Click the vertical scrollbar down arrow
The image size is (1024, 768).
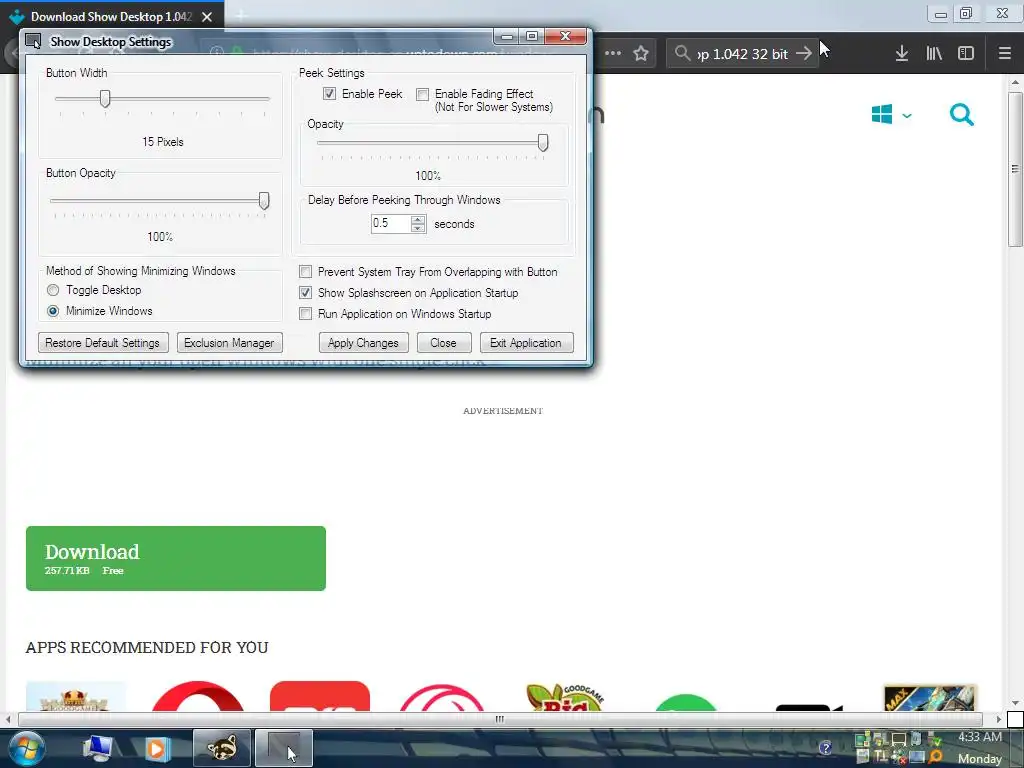(1014, 704)
